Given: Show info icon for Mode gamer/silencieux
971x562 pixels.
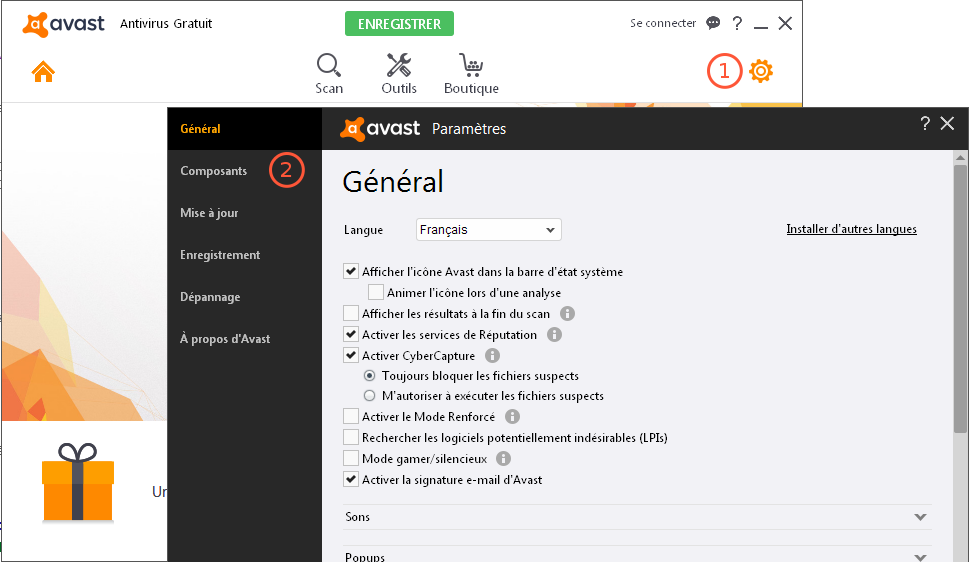Looking at the screenshot, I should (x=503, y=459).
